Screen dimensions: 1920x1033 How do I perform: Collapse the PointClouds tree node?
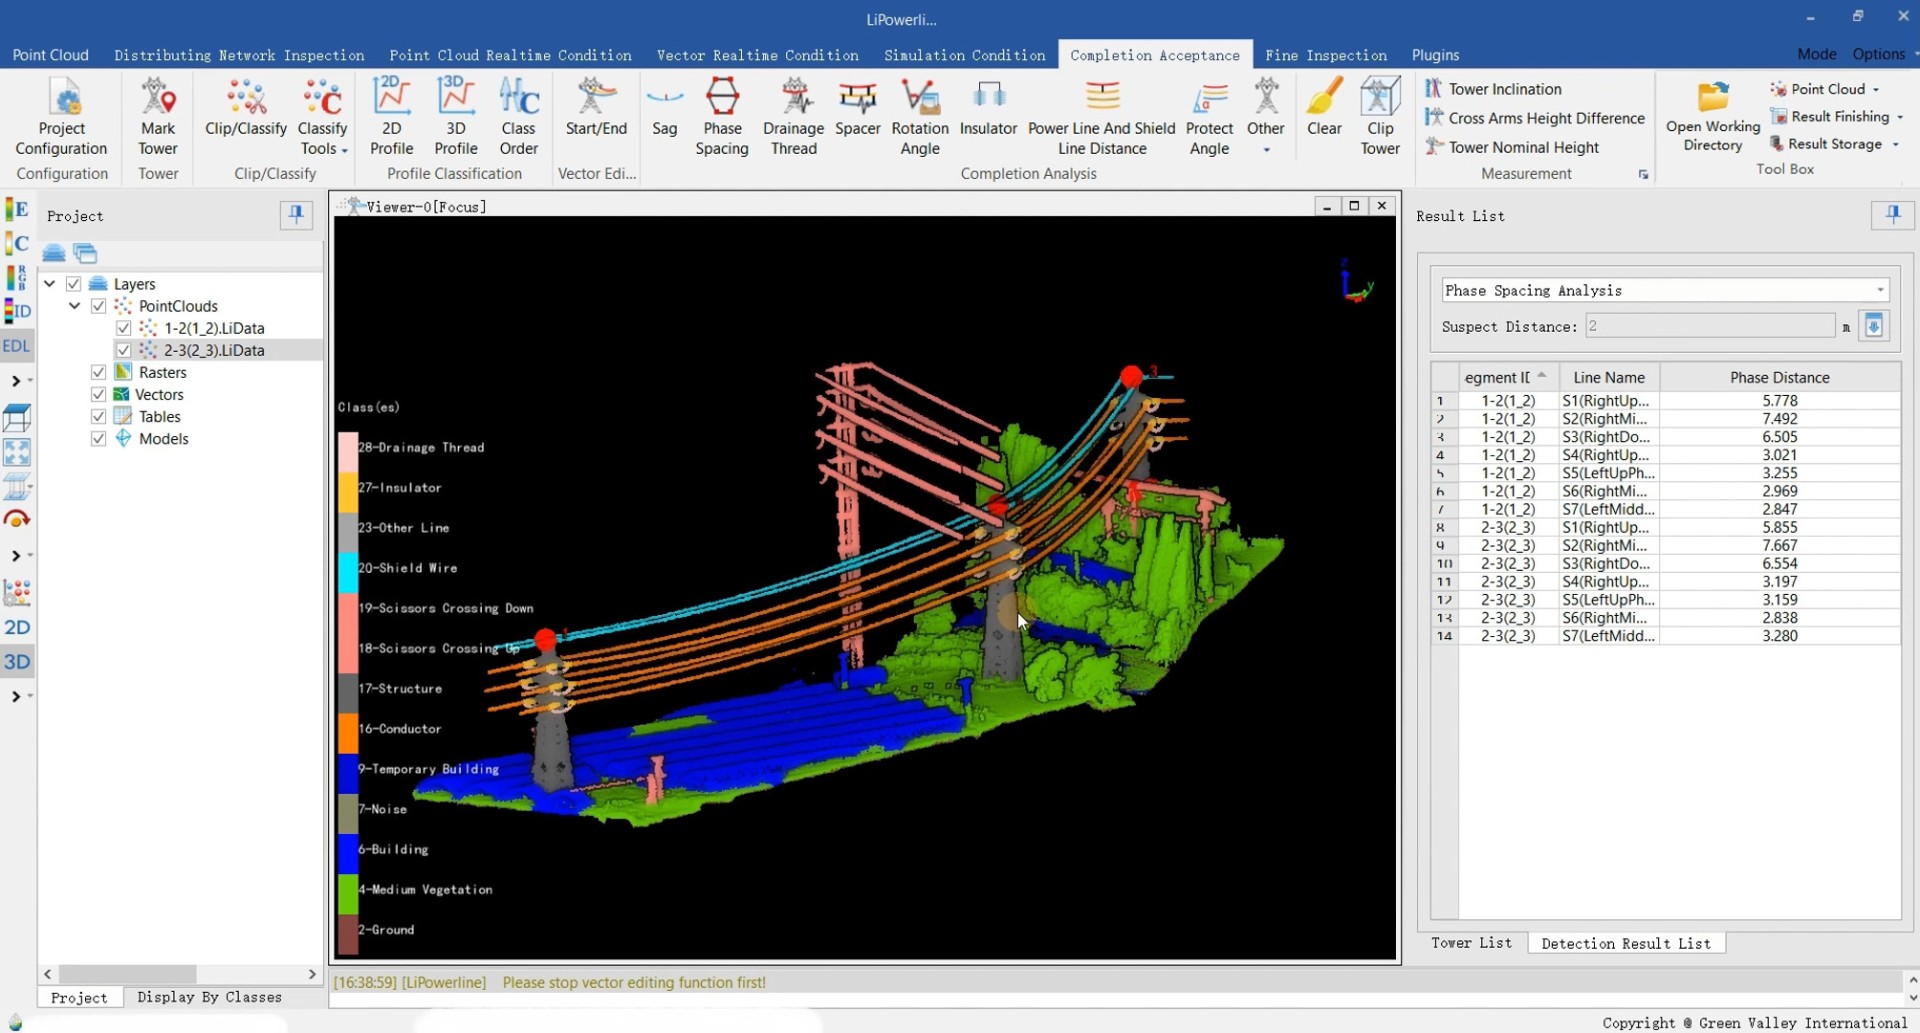point(75,306)
